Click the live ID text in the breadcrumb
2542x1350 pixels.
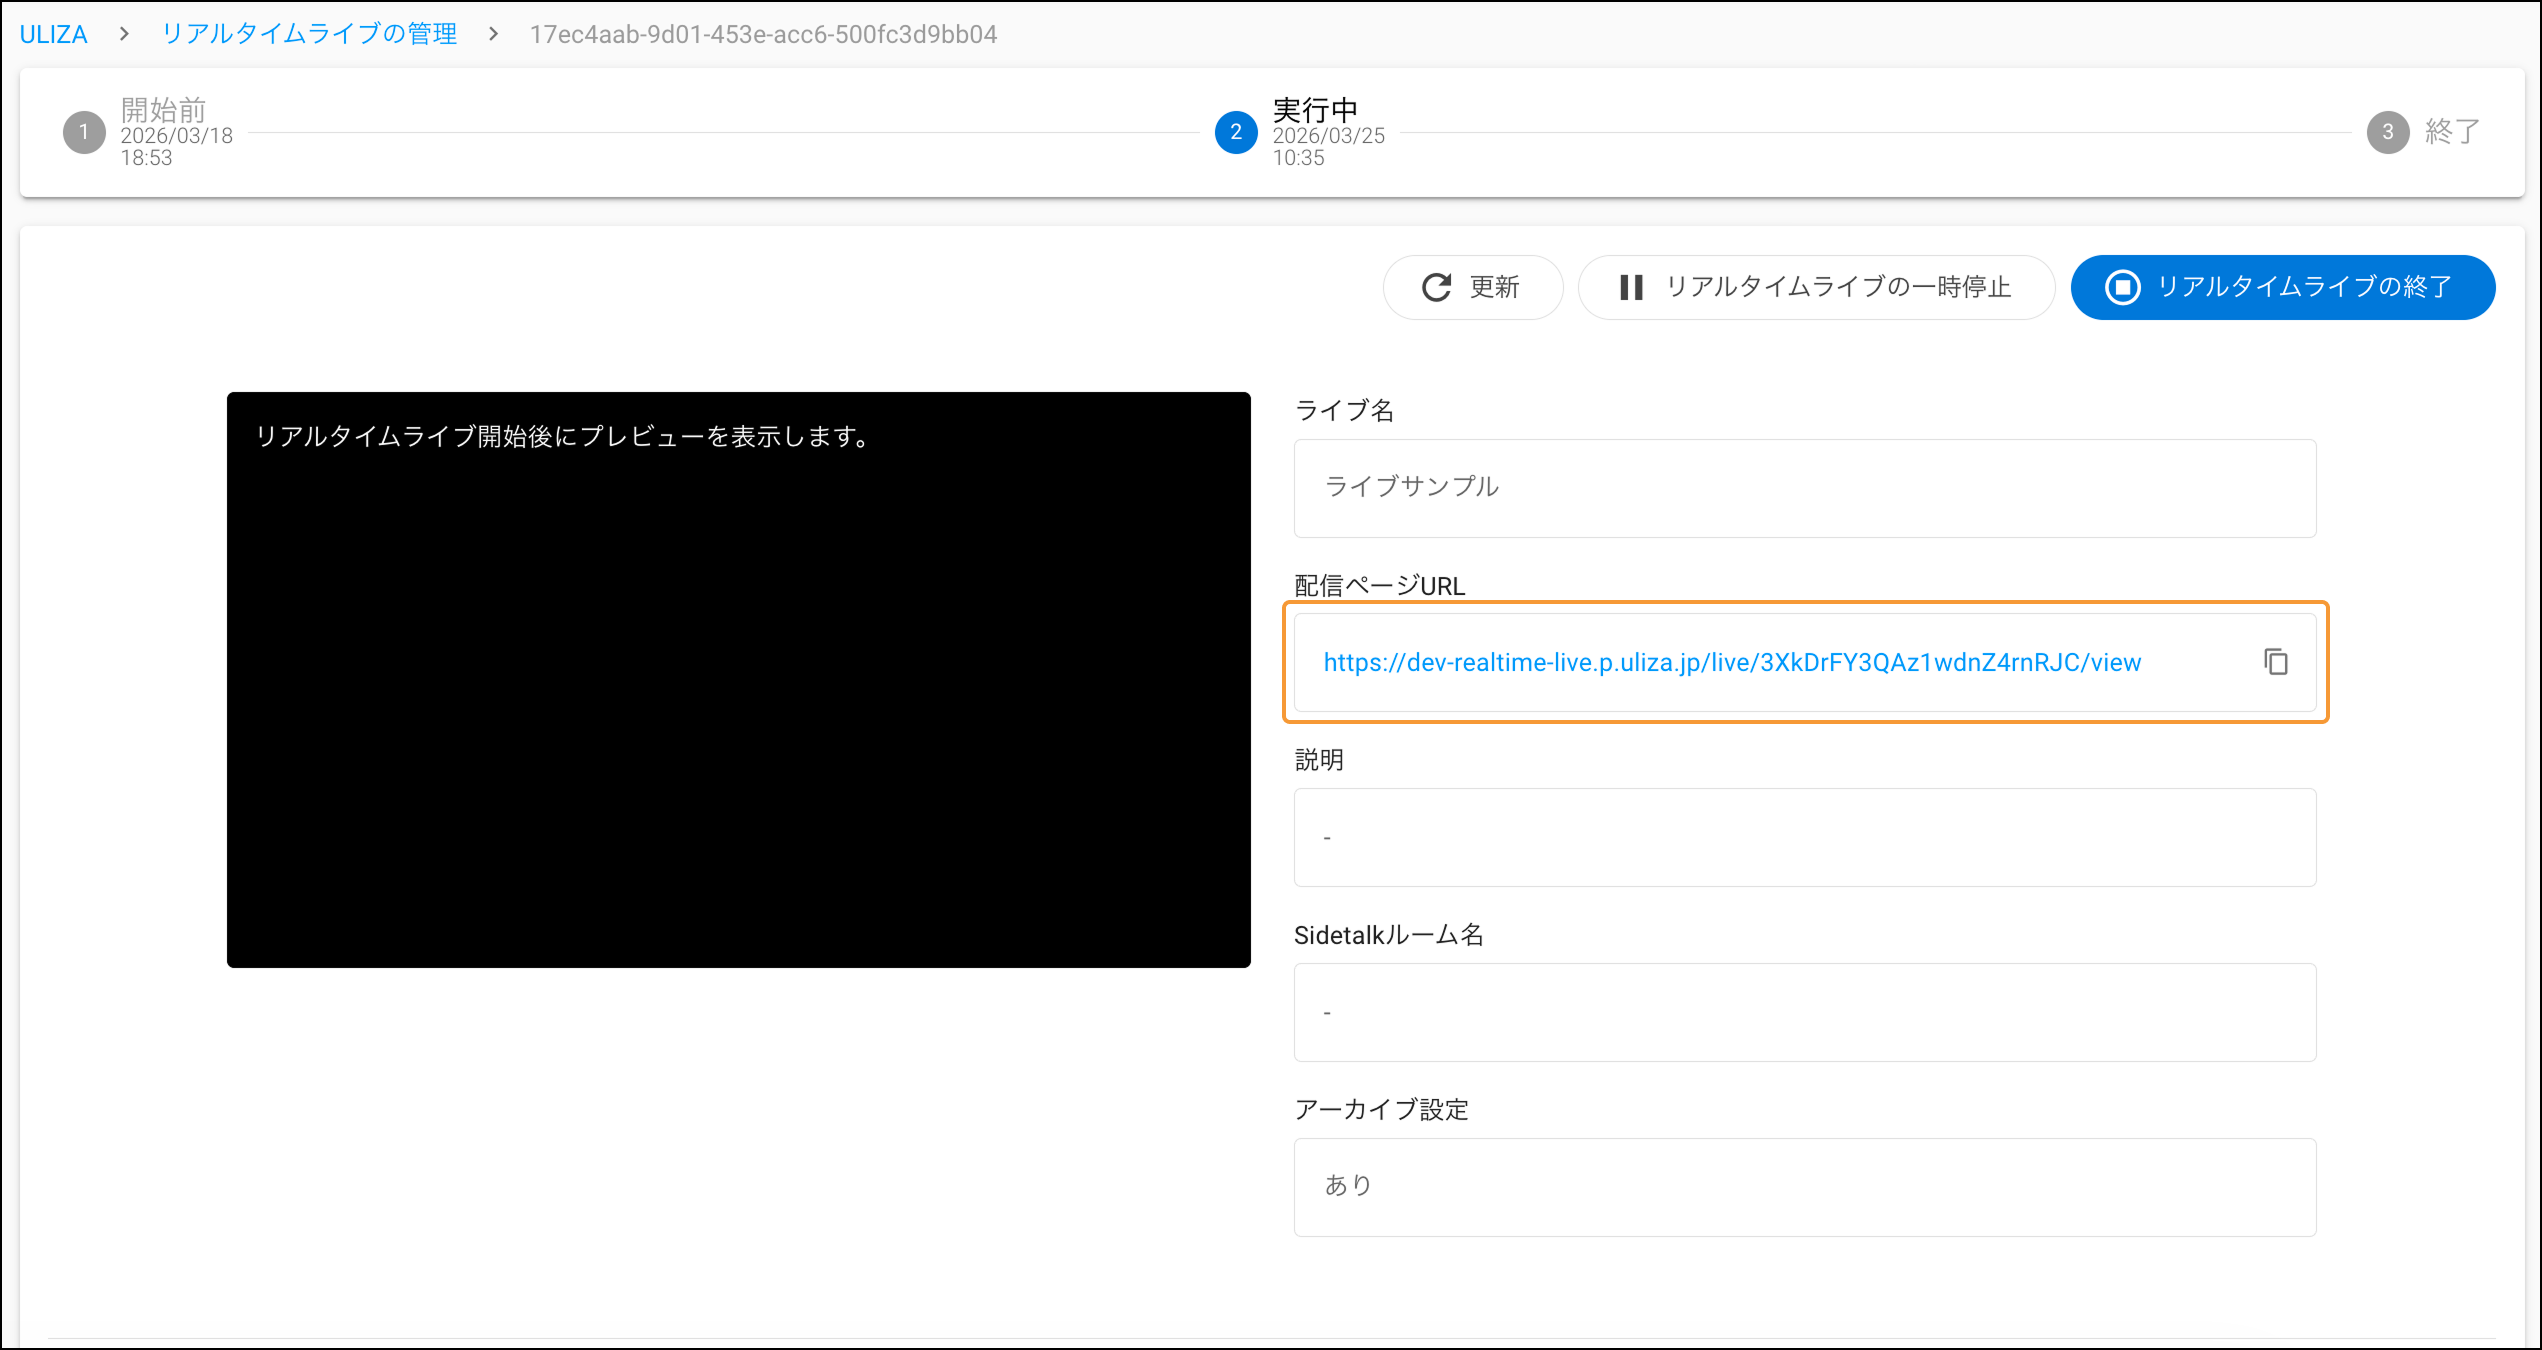(763, 34)
